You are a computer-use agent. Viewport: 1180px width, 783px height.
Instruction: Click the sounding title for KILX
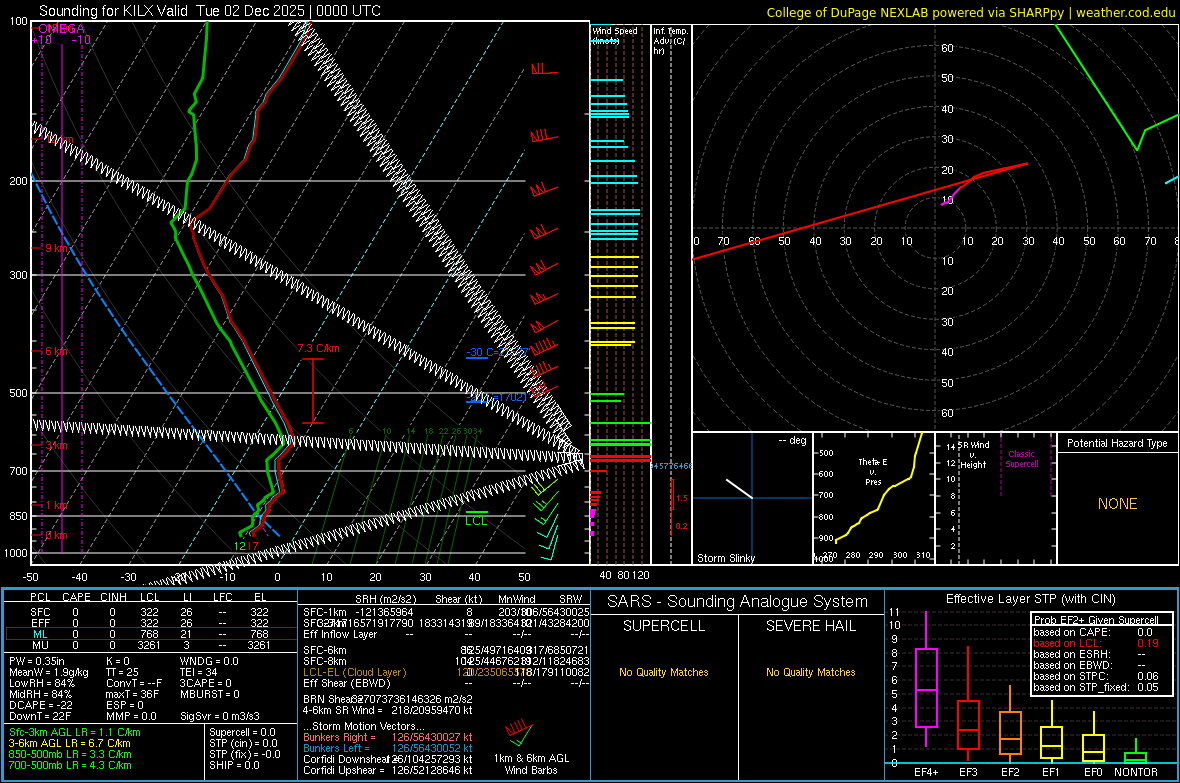pyautogui.click(x=210, y=11)
